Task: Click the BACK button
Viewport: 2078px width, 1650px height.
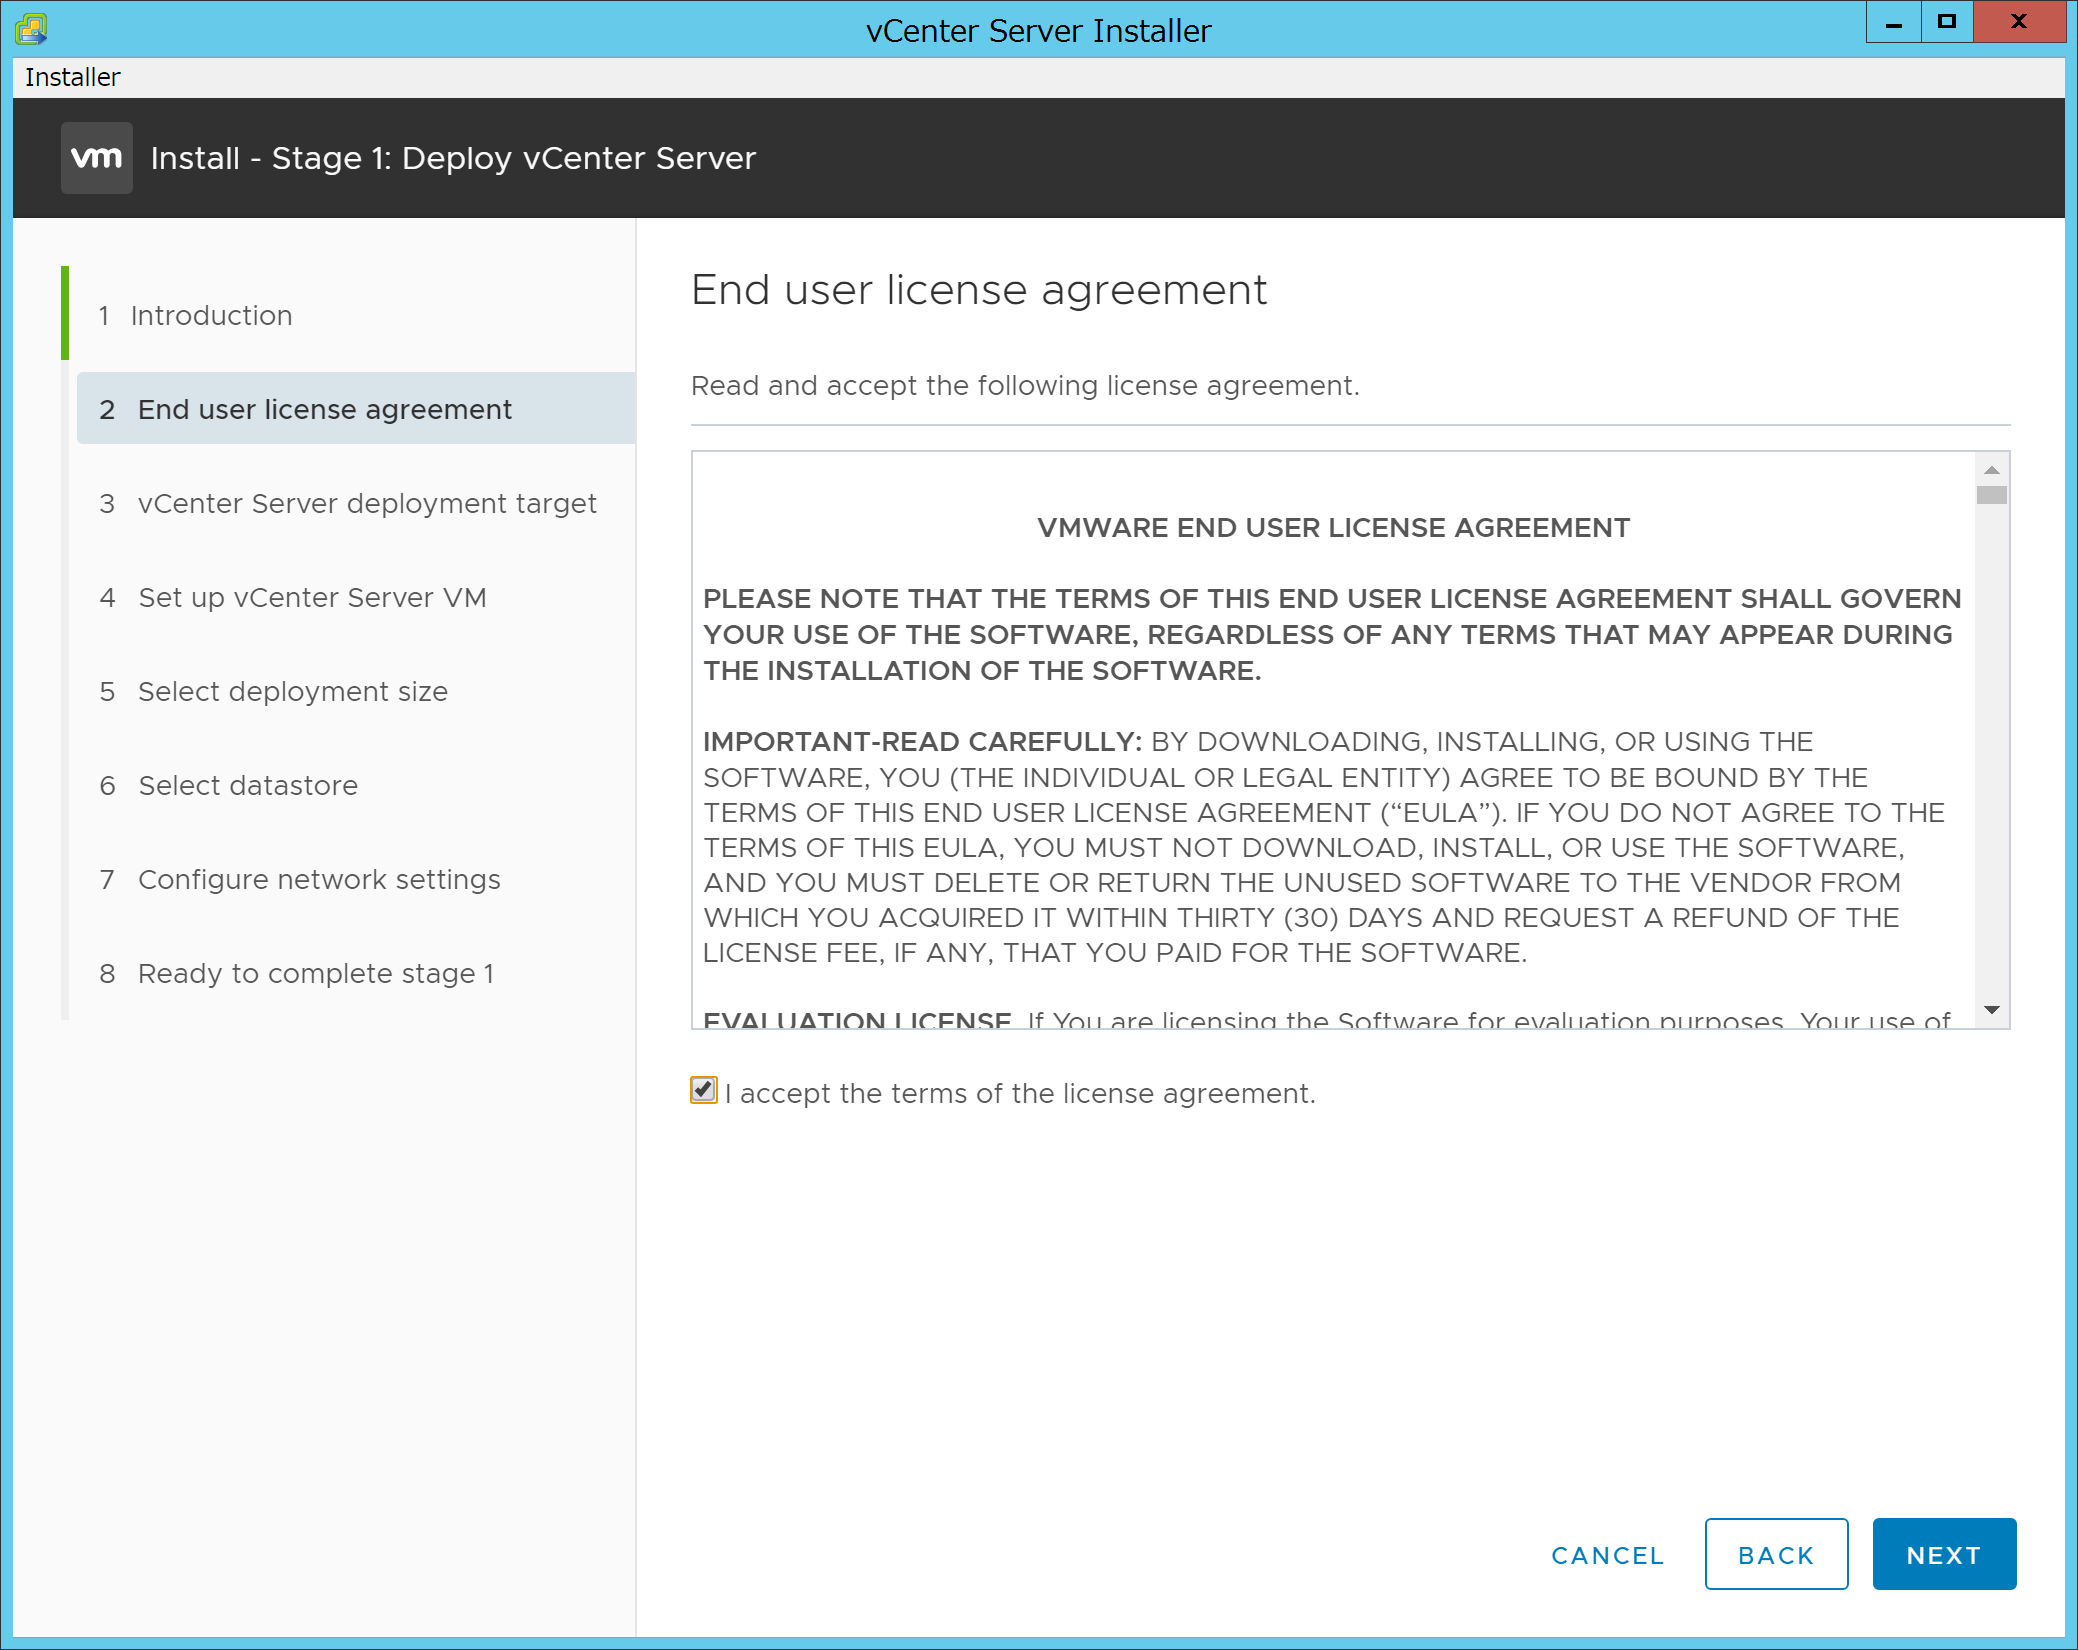Action: tap(1776, 1555)
